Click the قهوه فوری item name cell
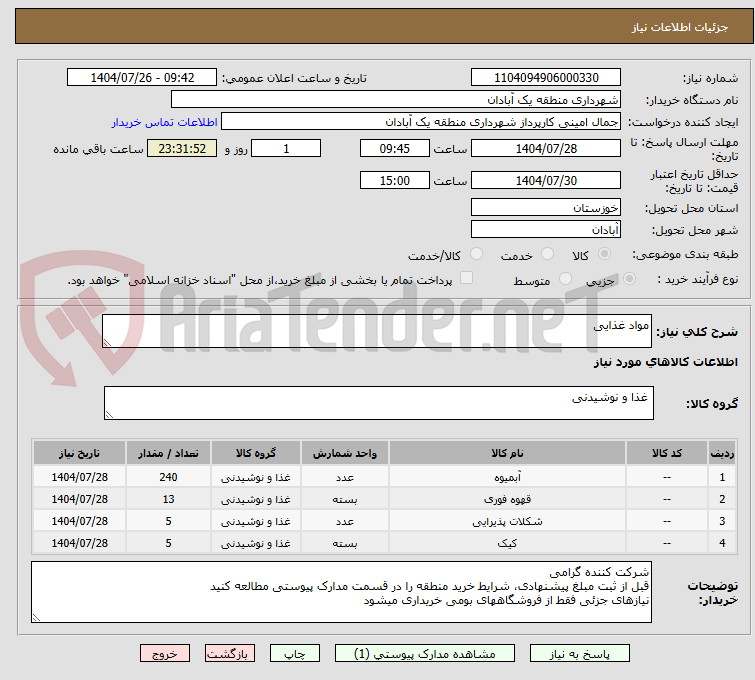The image size is (755, 680). pos(507,499)
